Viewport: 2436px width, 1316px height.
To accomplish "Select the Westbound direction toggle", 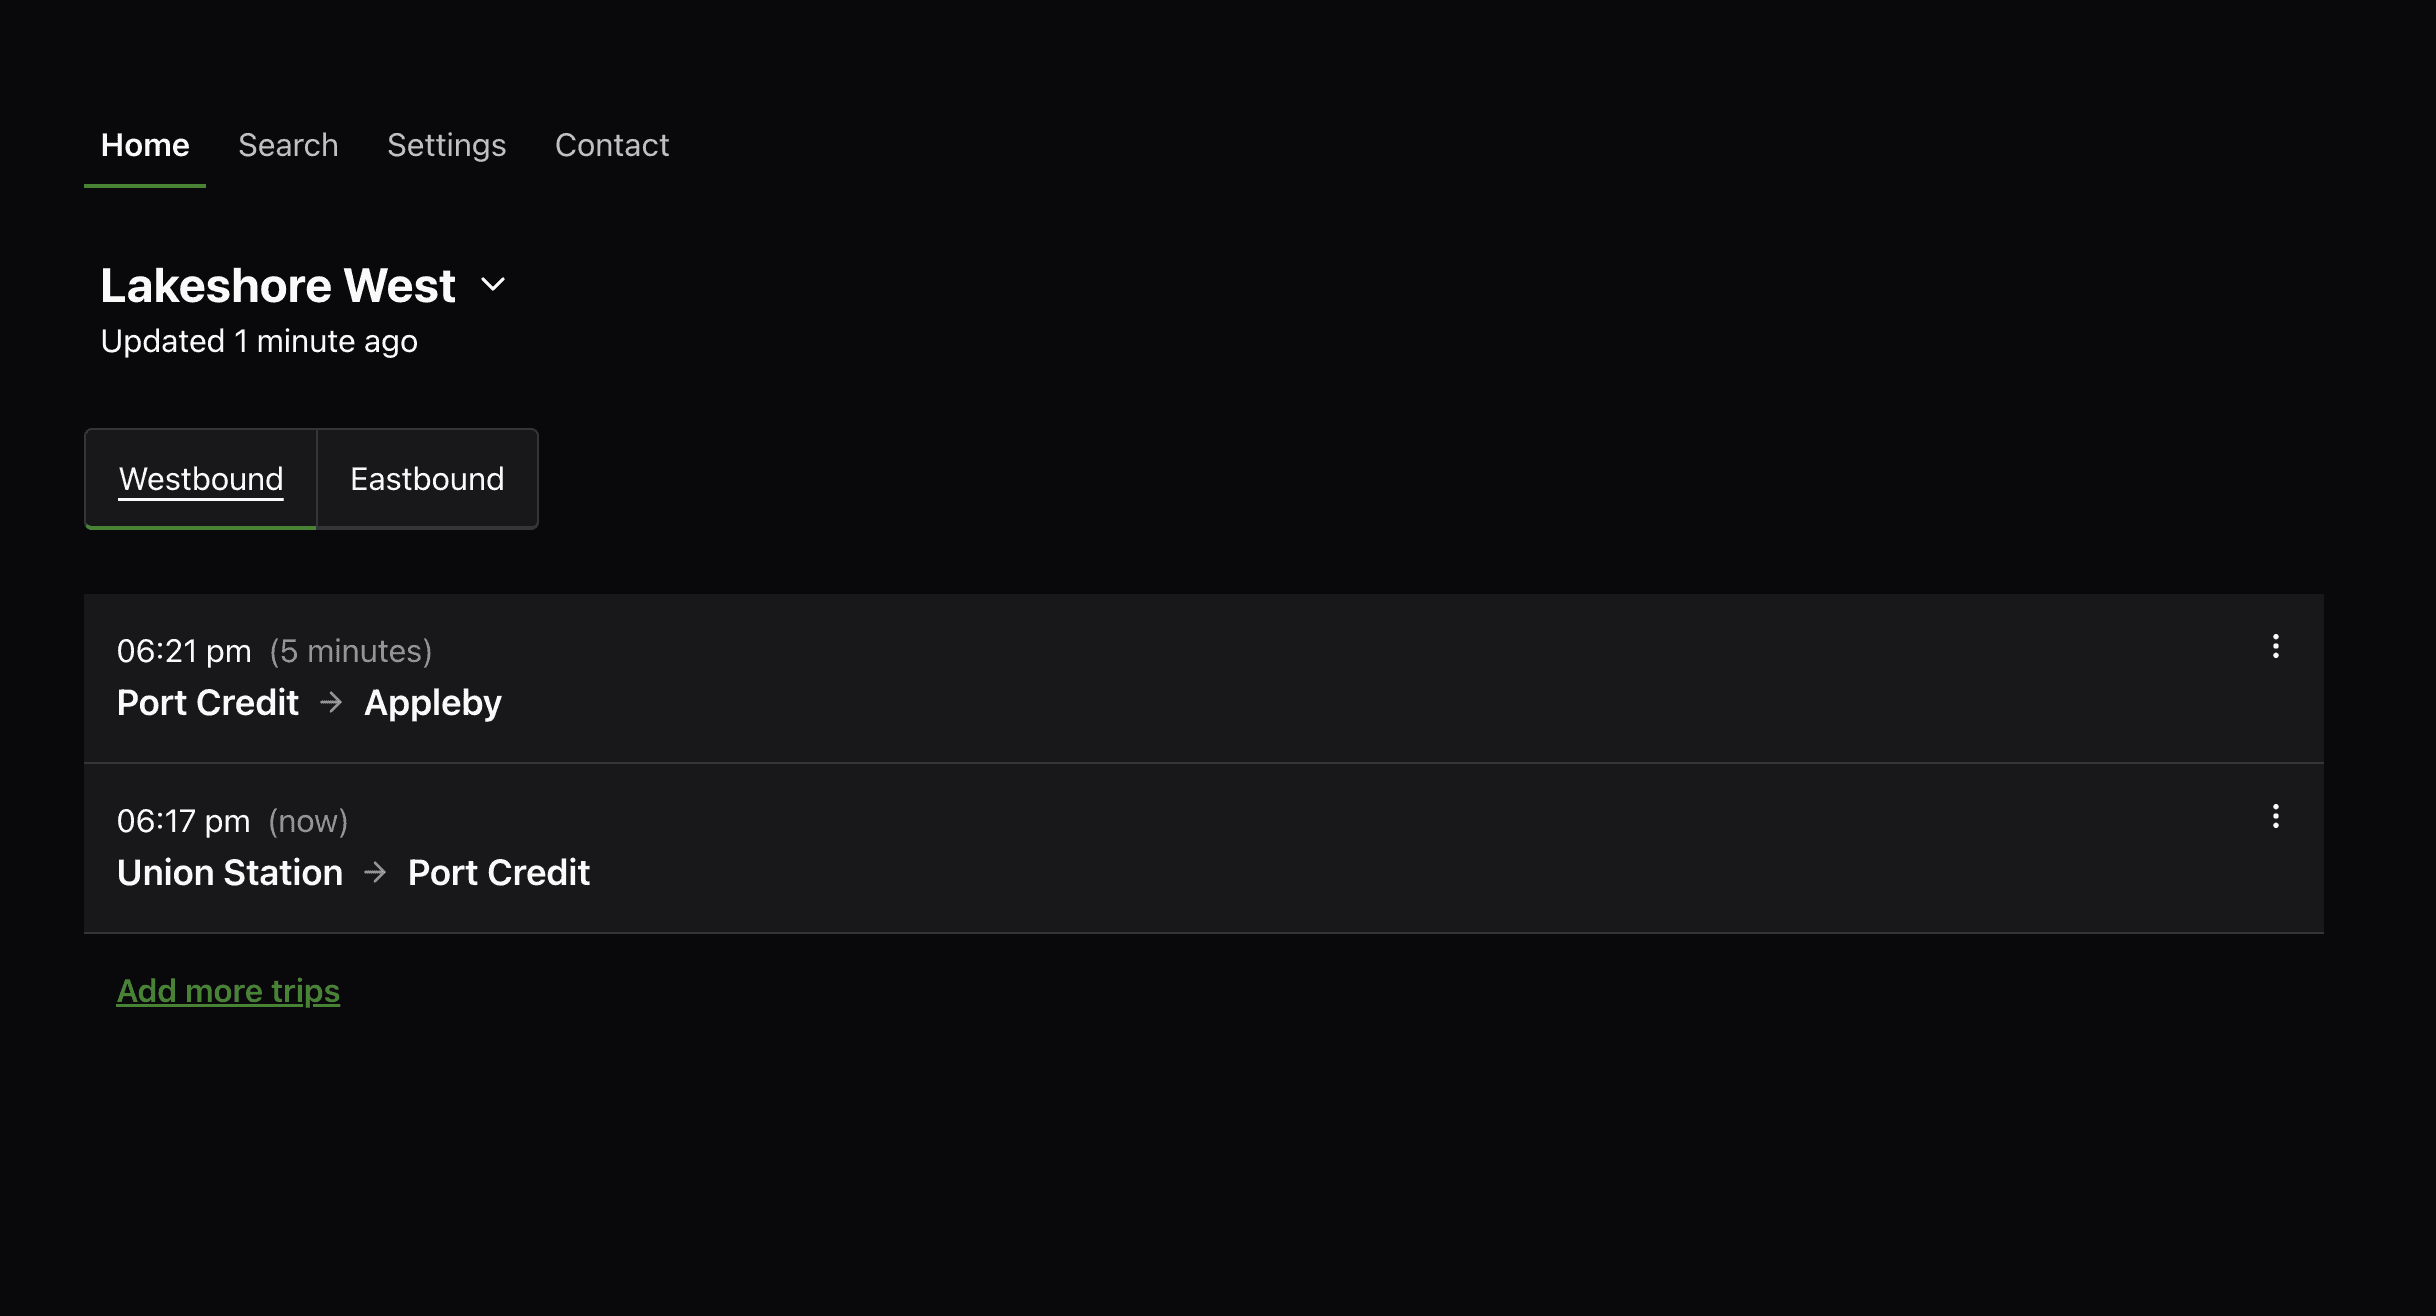I will click(x=201, y=479).
